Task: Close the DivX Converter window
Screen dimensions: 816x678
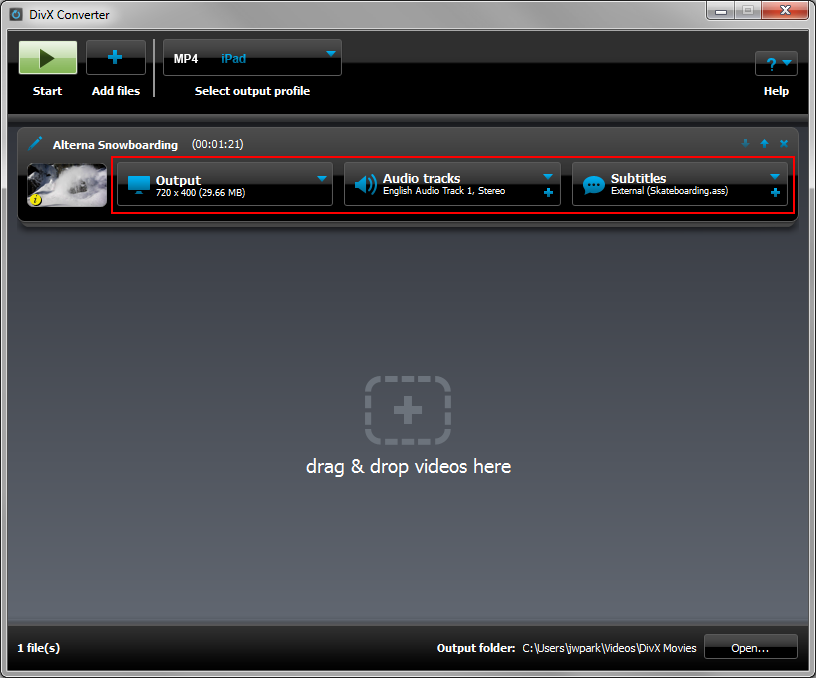Action: tap(785, 10)
